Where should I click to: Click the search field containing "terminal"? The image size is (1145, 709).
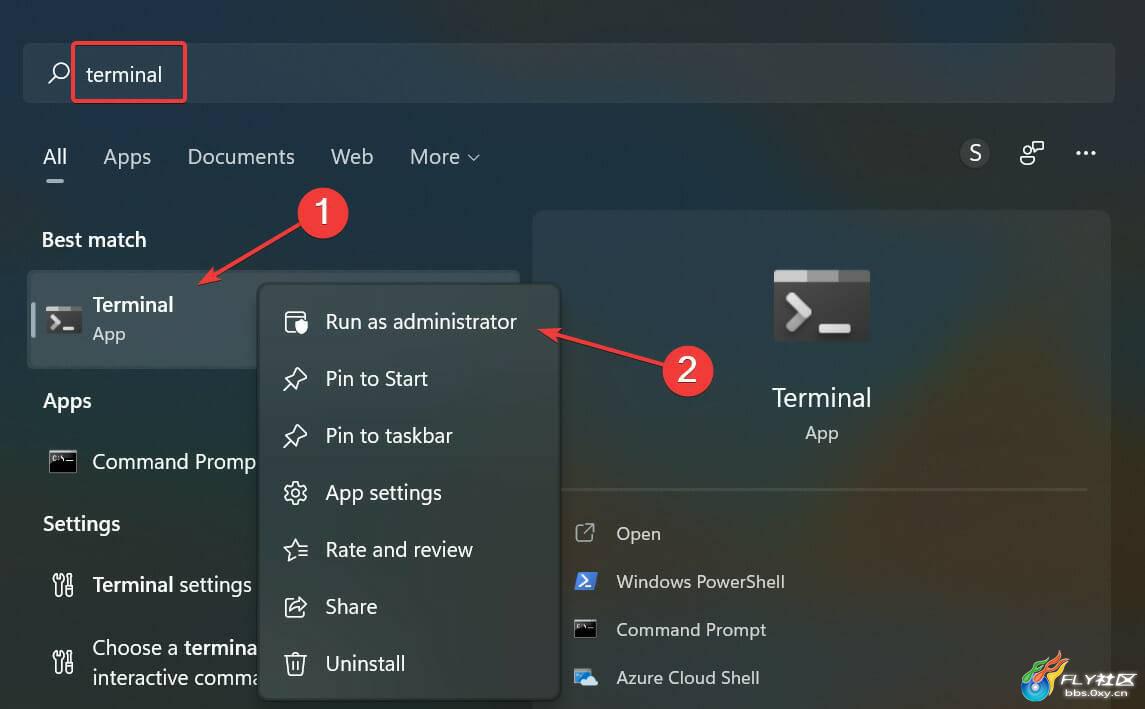(568, 73)
